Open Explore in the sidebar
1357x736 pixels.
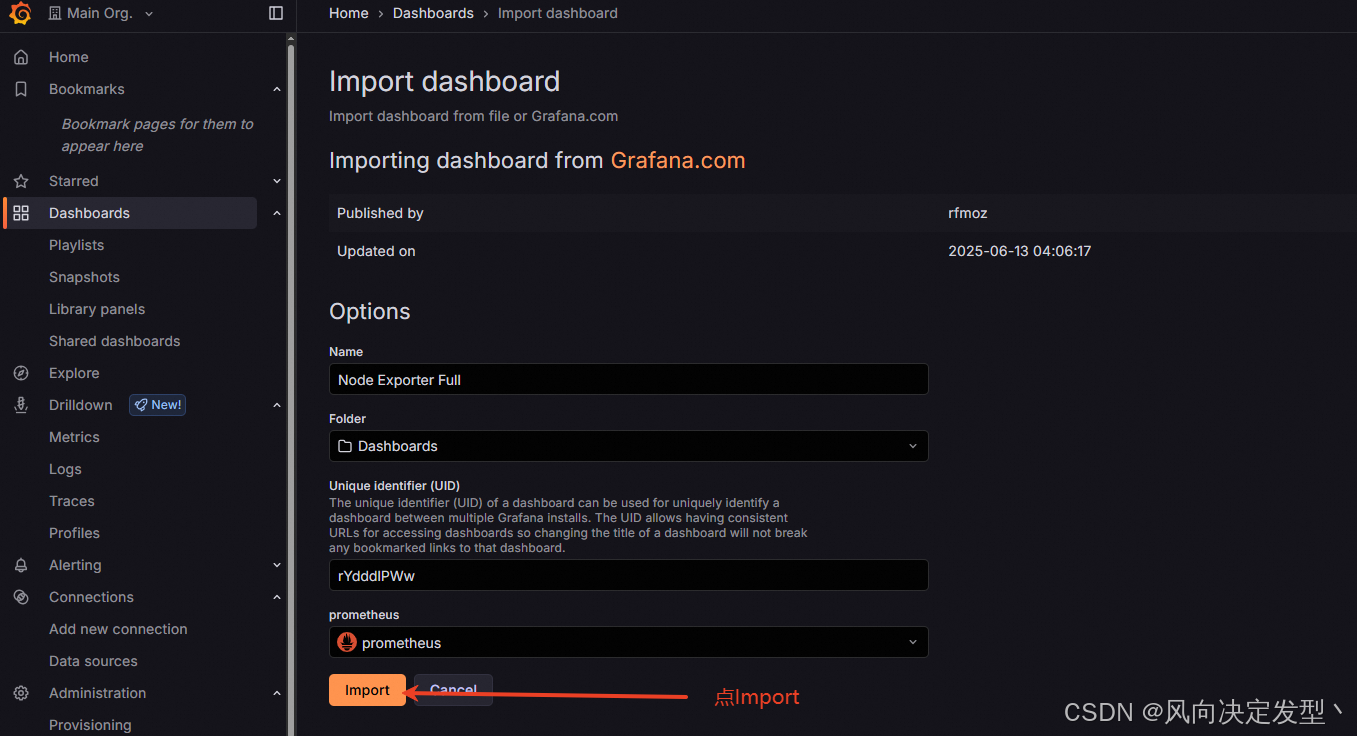click(x=74, y=373)
